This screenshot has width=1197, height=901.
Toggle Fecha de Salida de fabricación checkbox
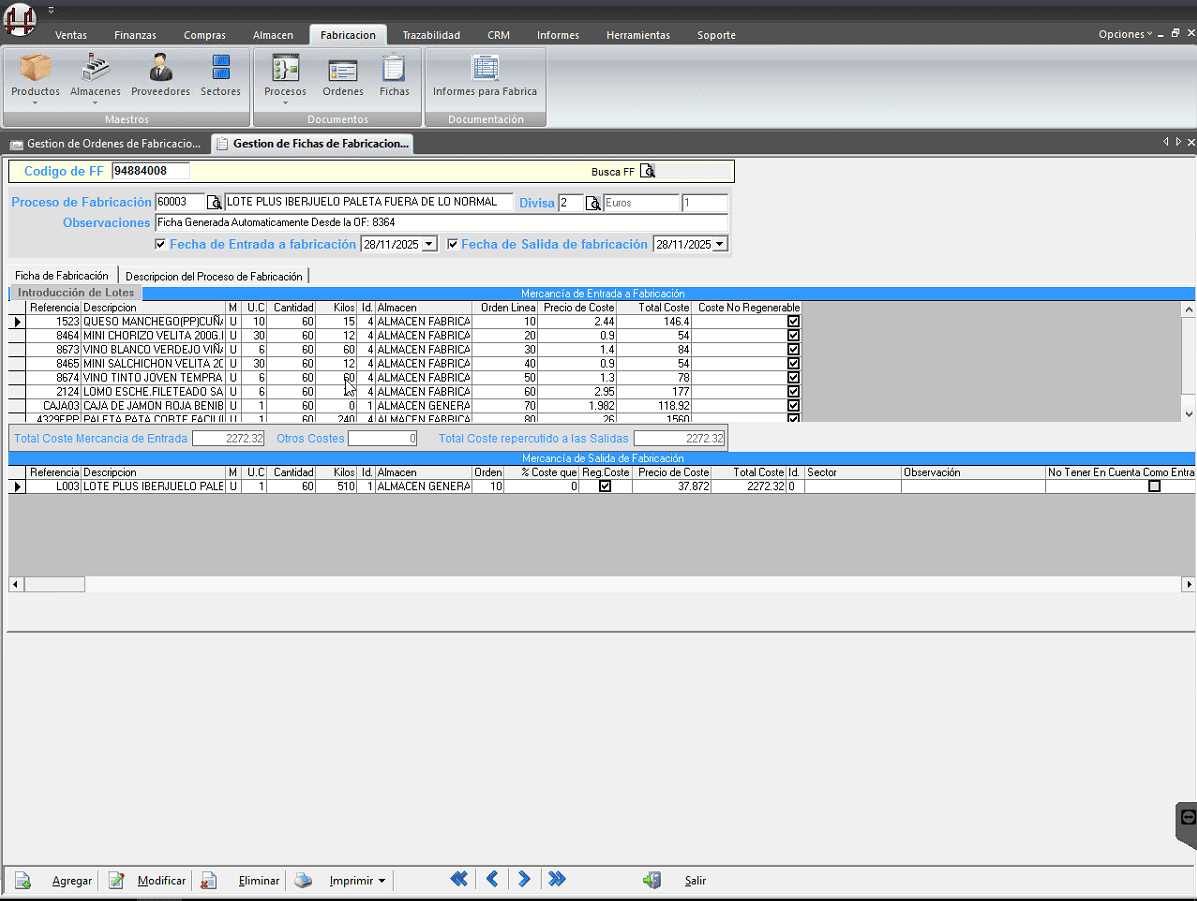(x=453, y=244)
